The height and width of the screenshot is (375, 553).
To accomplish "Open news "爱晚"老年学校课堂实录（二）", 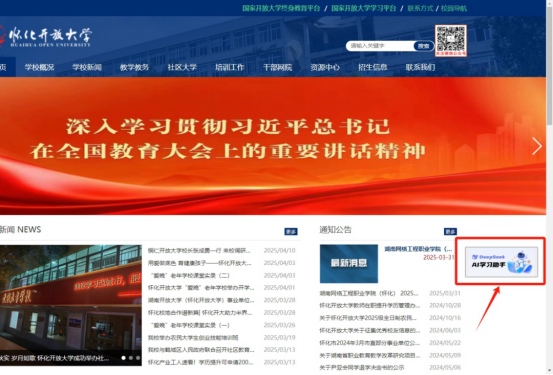I will [x=189, y=276].
